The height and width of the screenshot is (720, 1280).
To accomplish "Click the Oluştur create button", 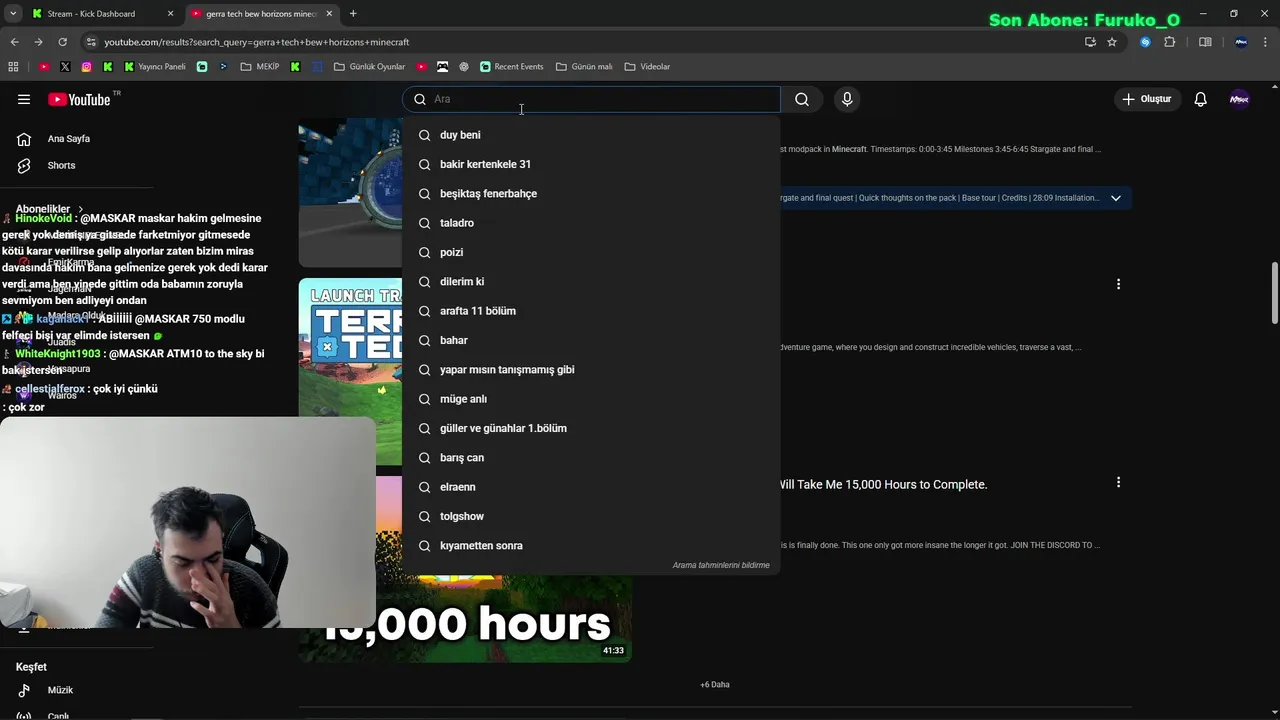I will point(1146,99).
